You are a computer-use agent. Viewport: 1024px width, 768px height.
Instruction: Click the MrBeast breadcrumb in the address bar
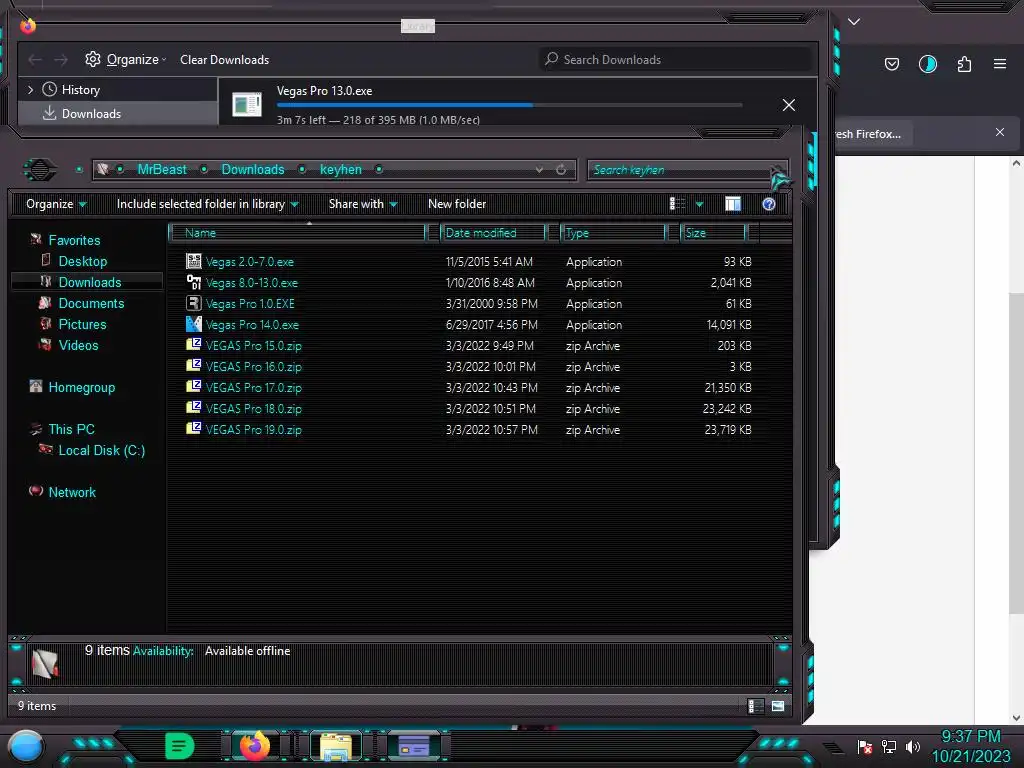tap(162, 170)
